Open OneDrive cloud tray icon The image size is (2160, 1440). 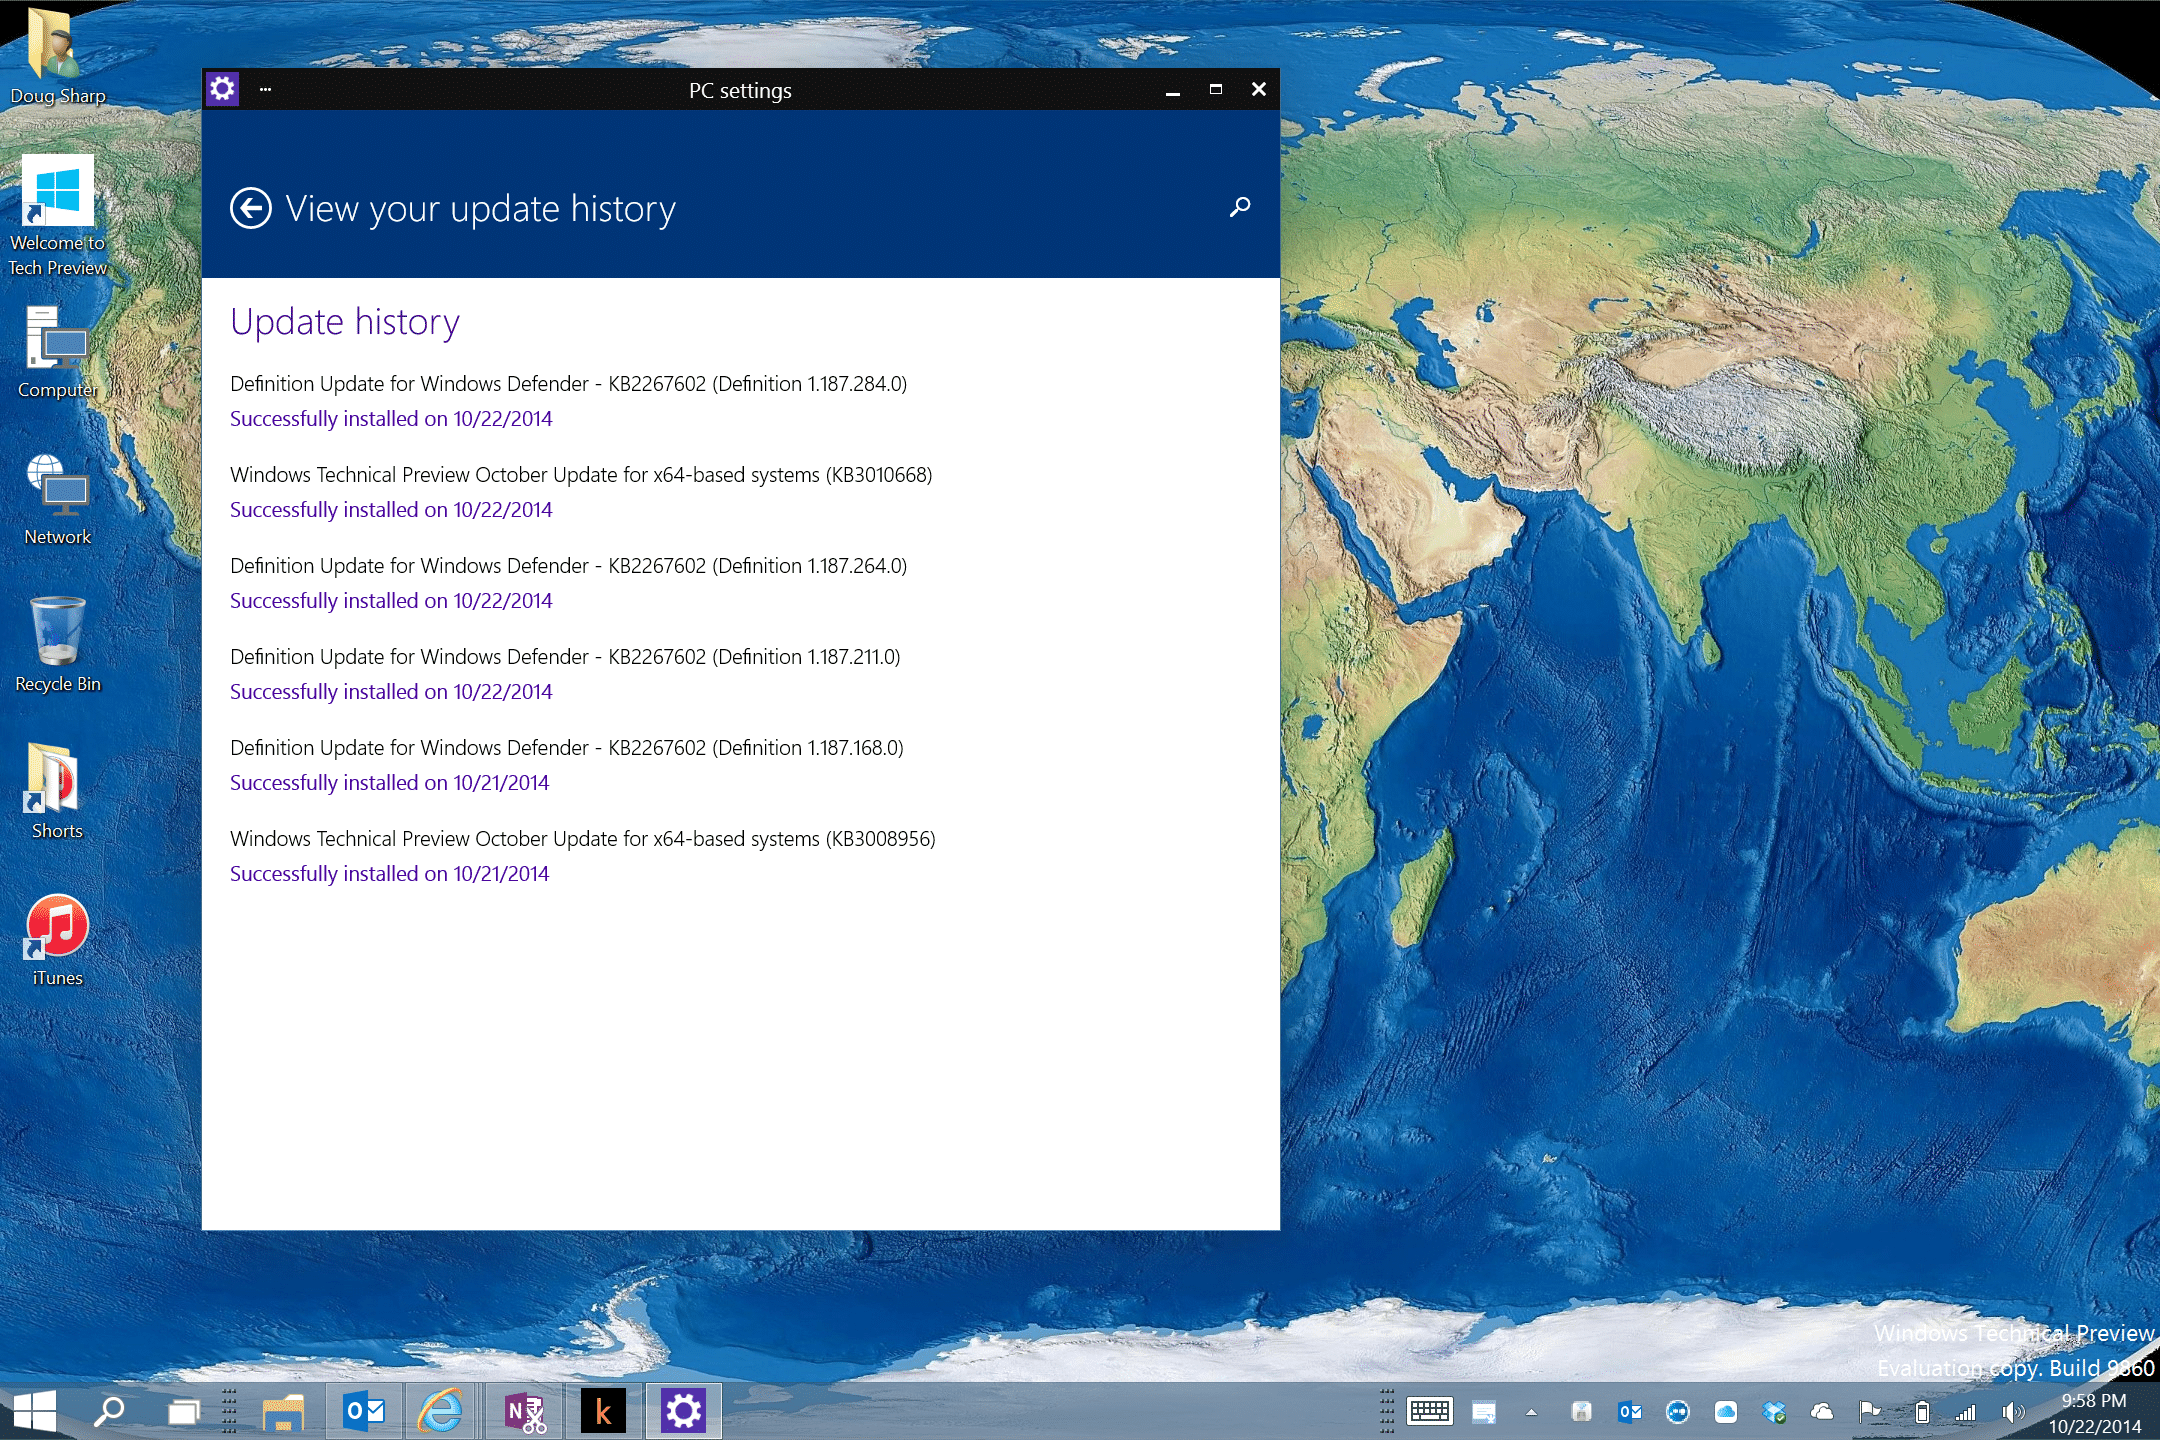pos(1822,1412)
